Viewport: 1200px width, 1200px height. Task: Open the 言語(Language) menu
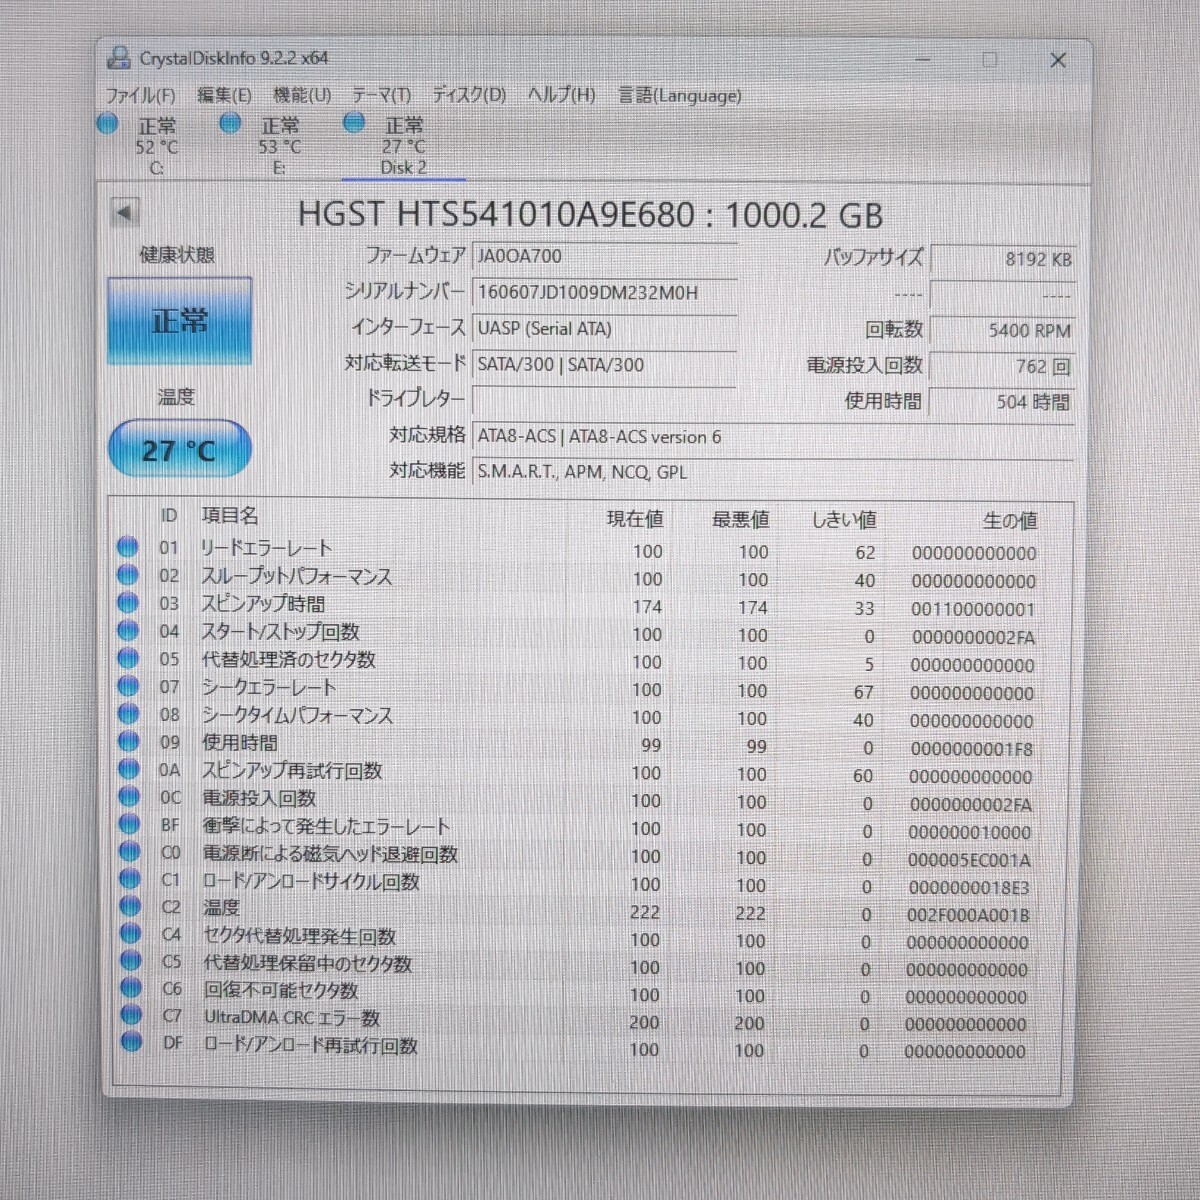(679, 96)
